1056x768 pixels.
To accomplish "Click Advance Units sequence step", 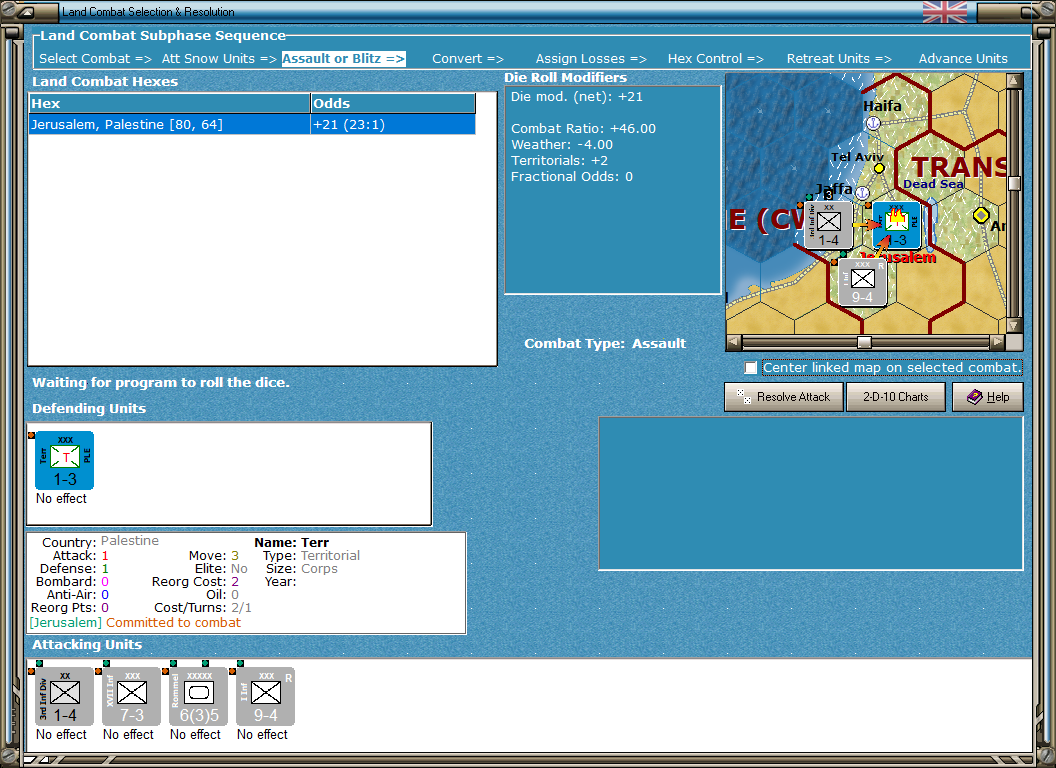I will (963, 59).
